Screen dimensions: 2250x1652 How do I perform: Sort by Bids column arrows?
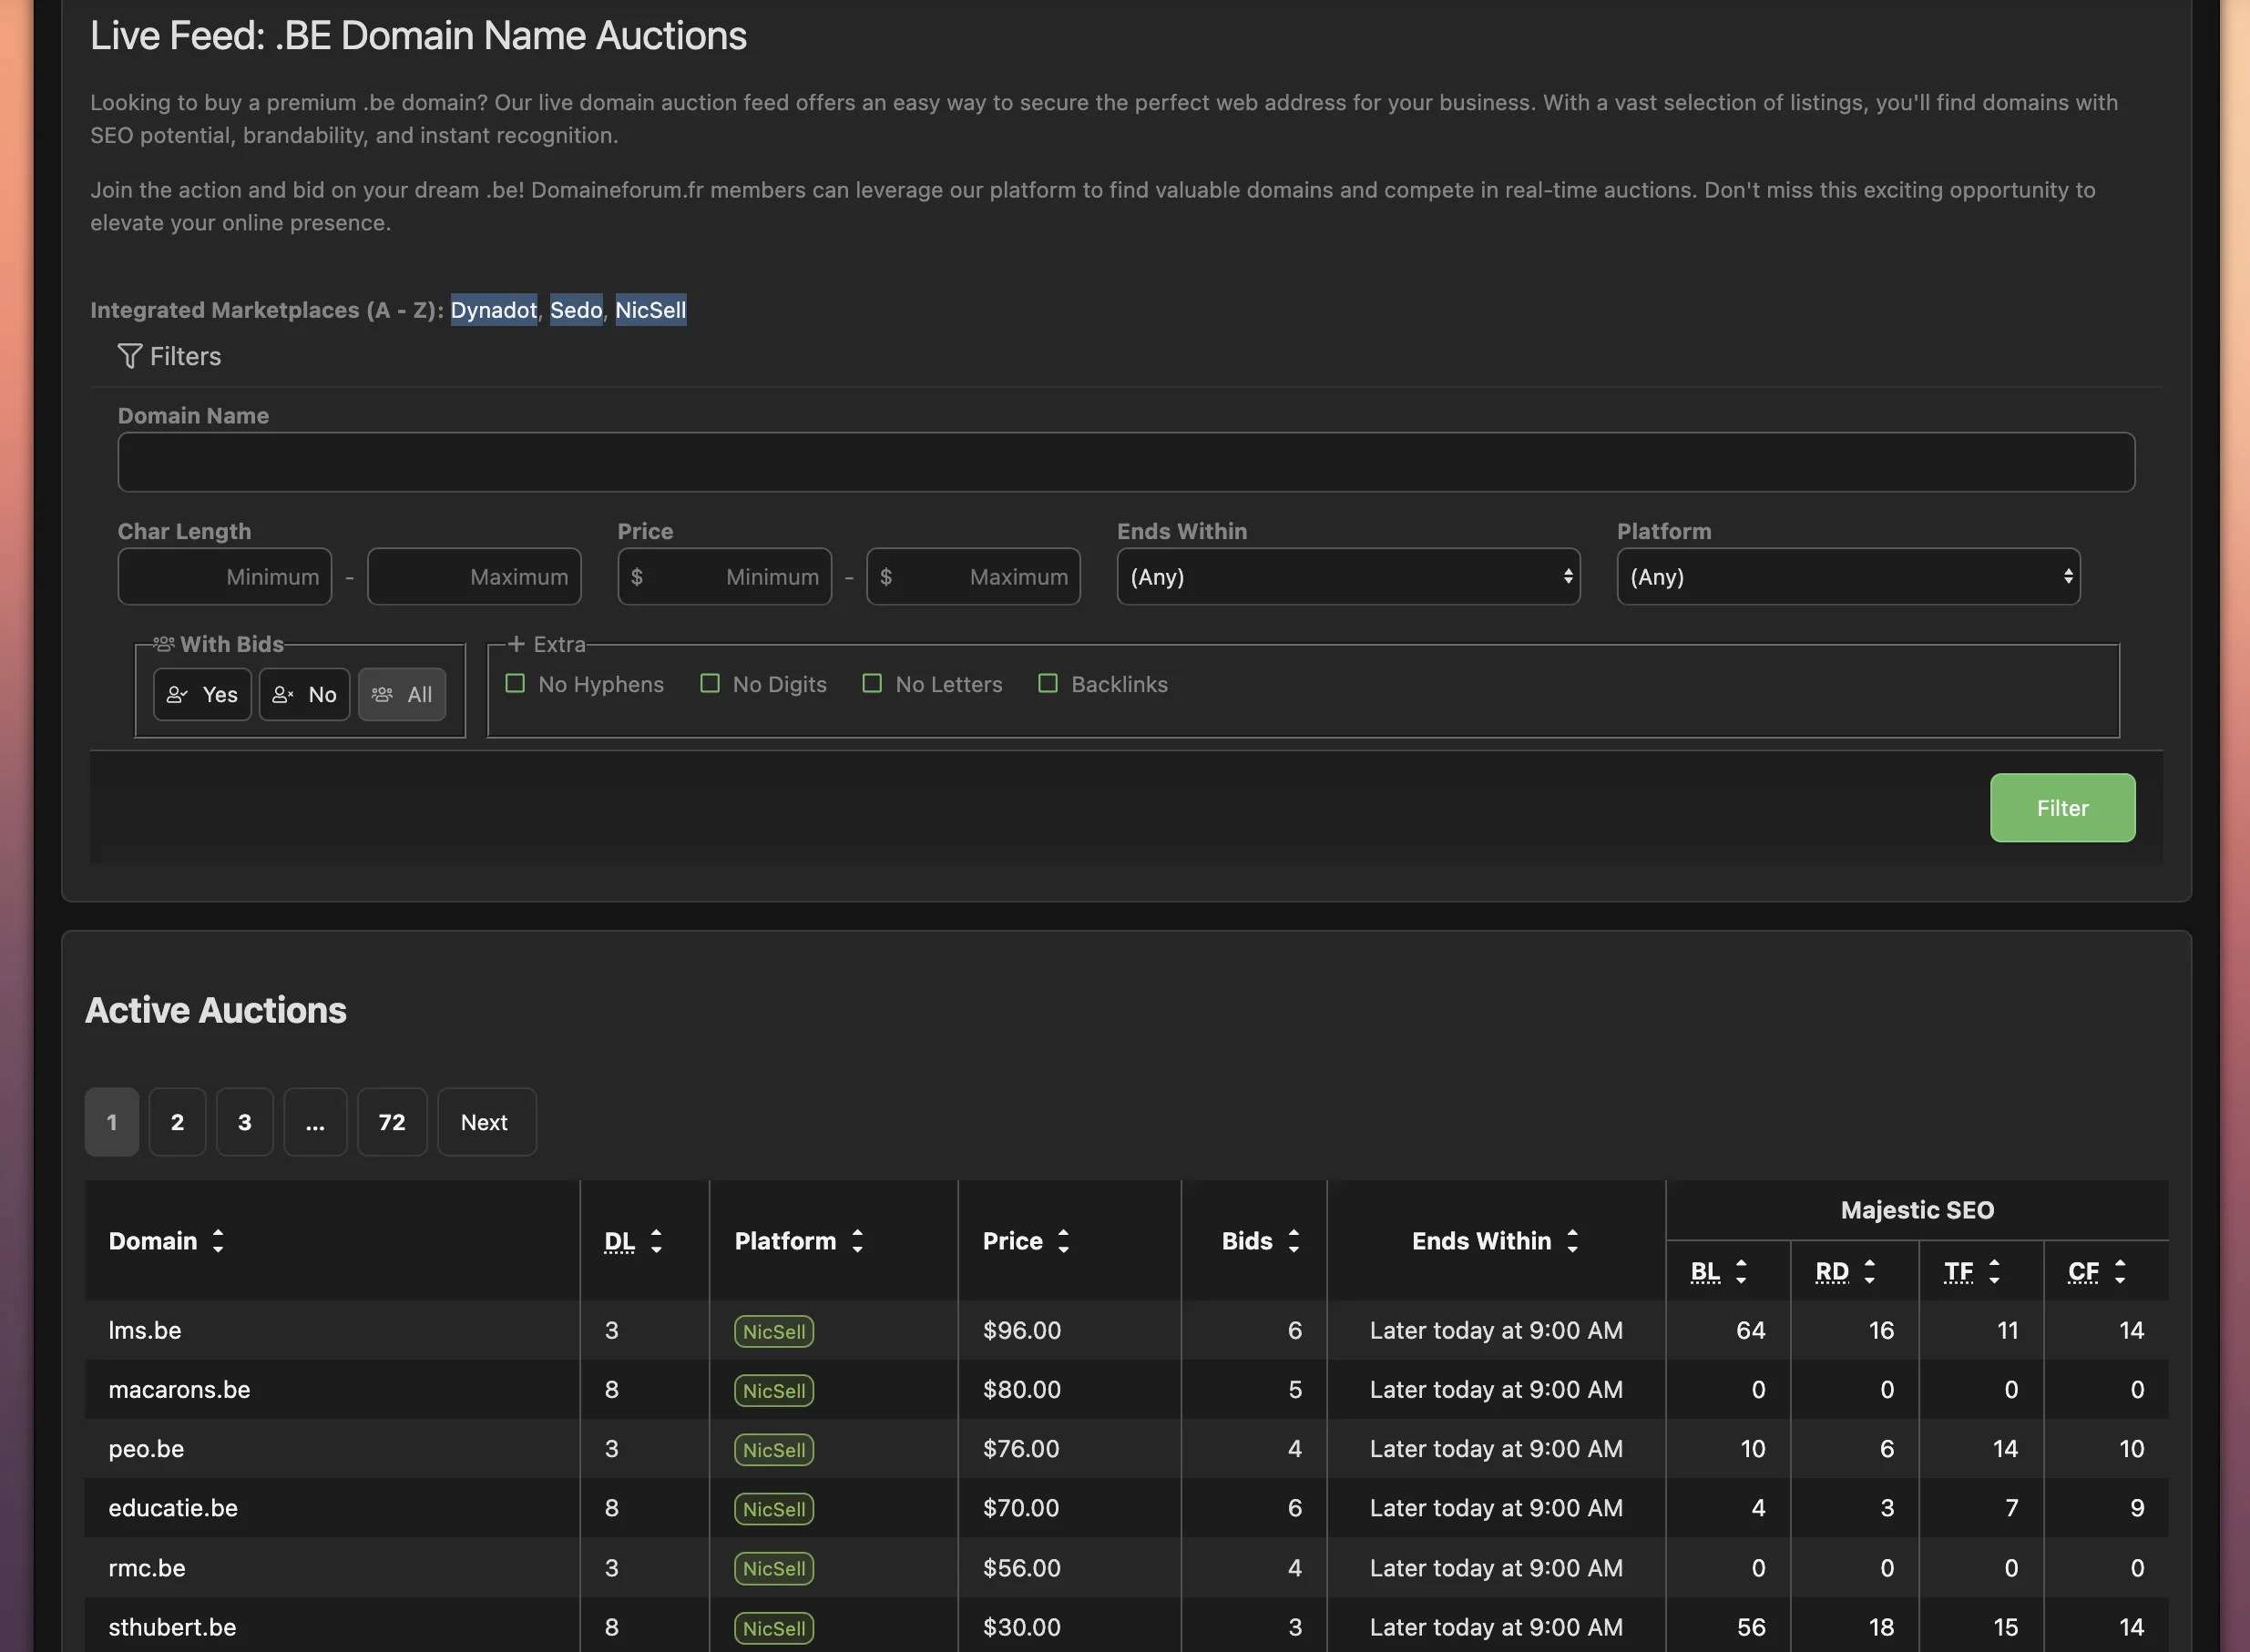coord(1293,1241)
